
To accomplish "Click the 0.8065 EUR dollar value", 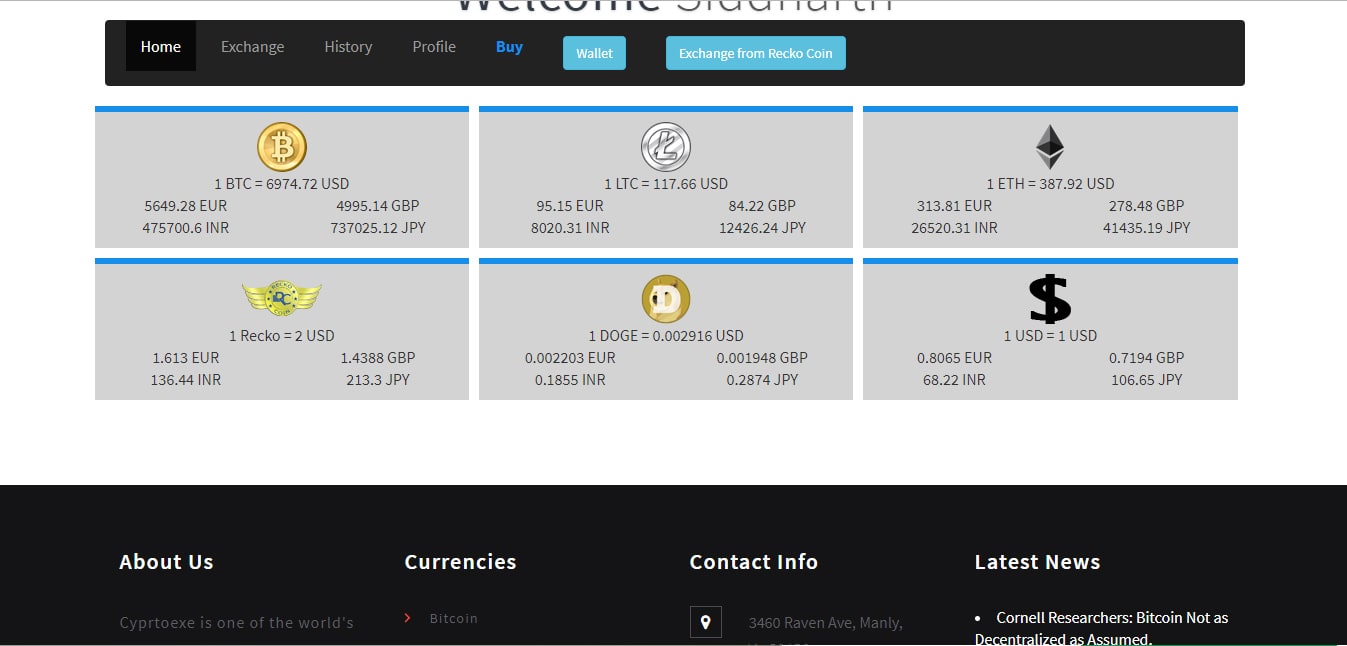I will 954,358.
